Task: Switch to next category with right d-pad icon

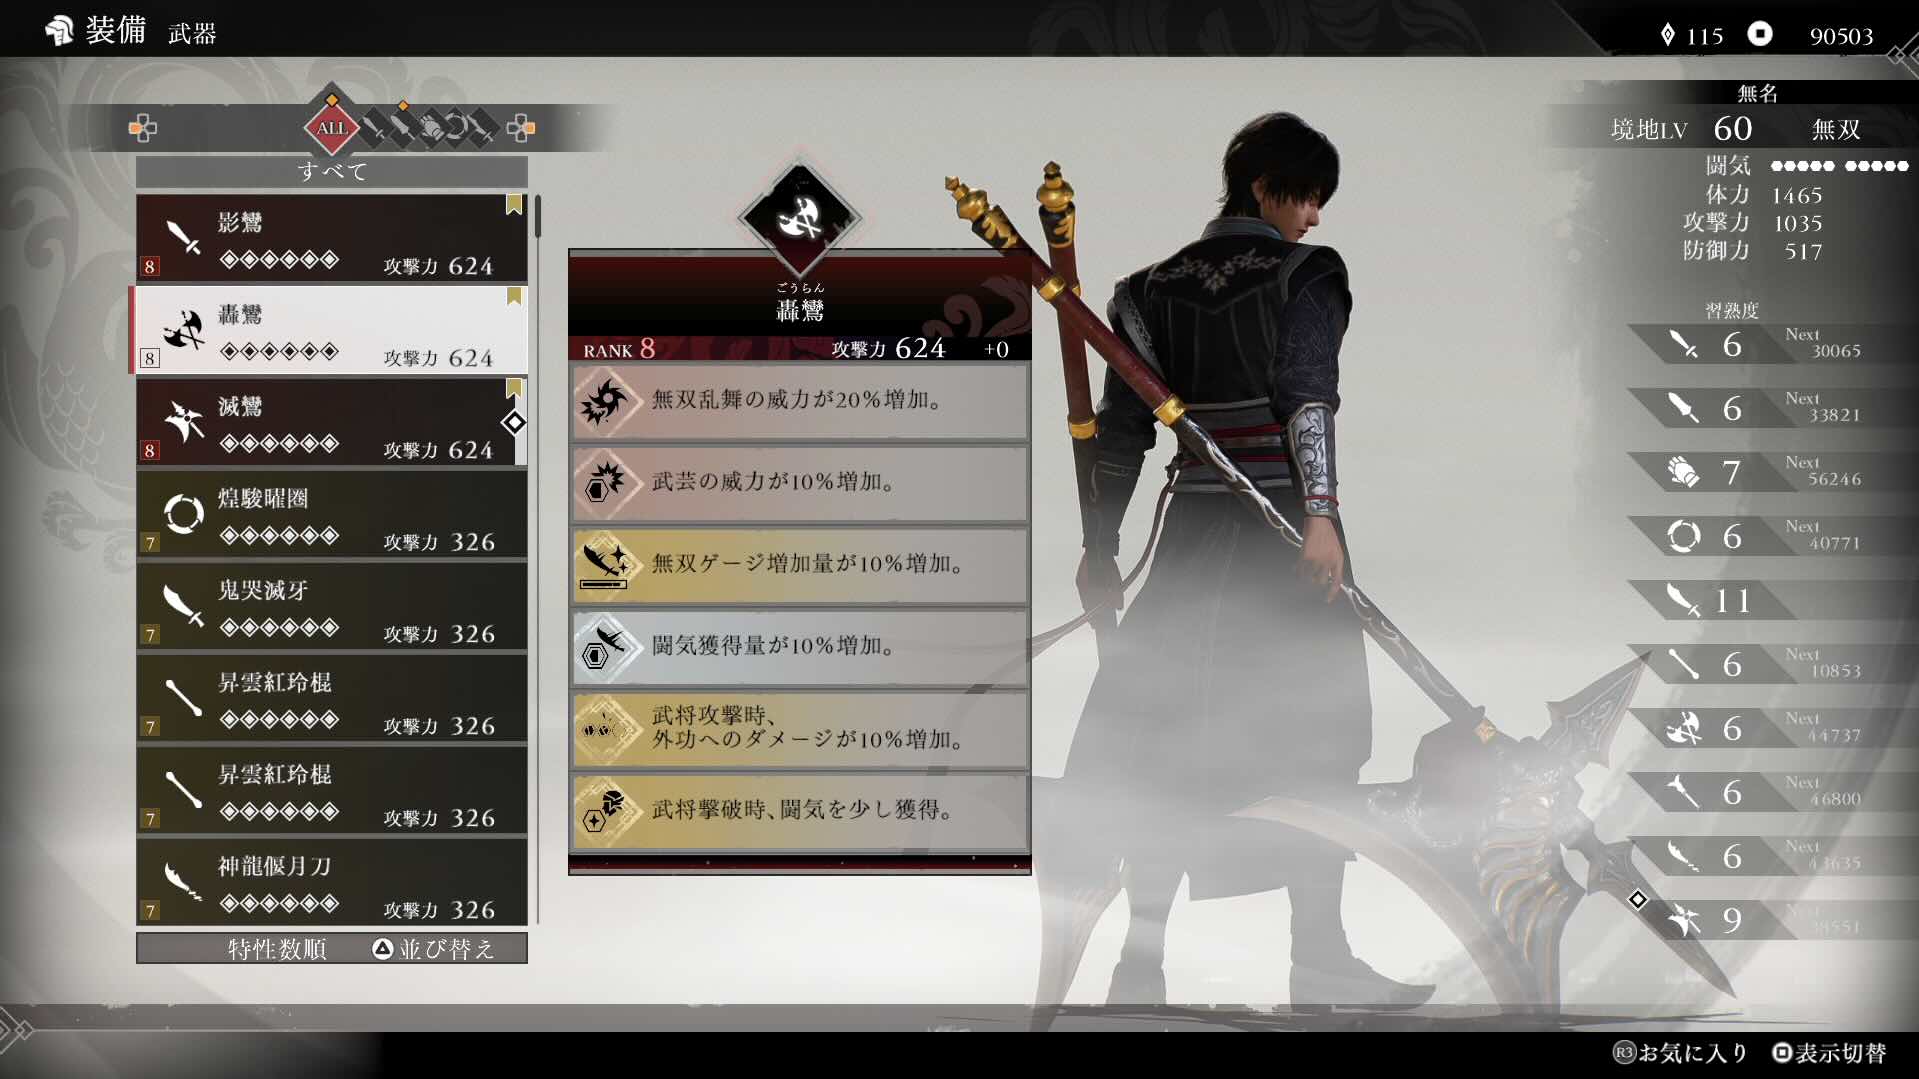Action: click(521, 128)
